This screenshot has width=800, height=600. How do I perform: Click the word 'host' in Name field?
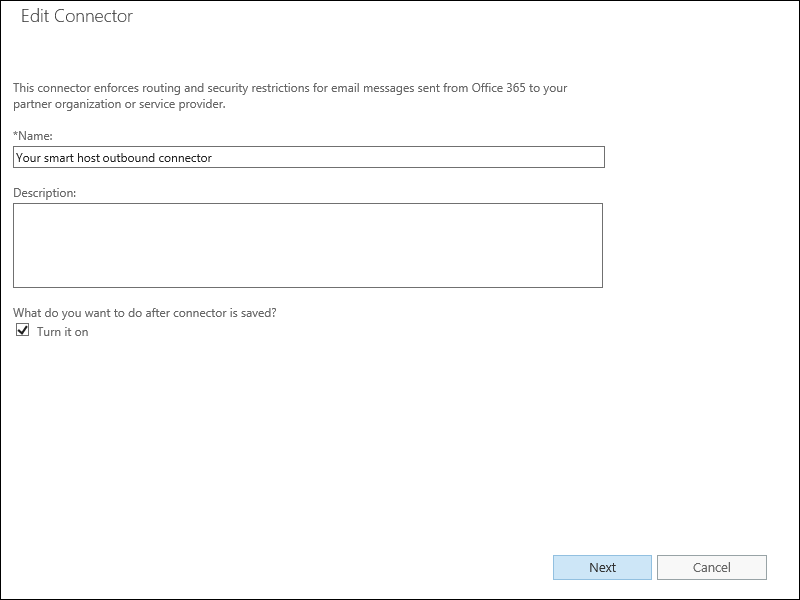click(88, 158)
